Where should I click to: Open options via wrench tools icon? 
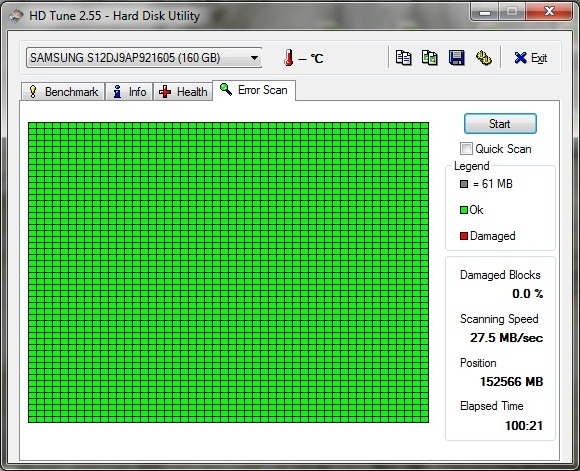(483, 58)
